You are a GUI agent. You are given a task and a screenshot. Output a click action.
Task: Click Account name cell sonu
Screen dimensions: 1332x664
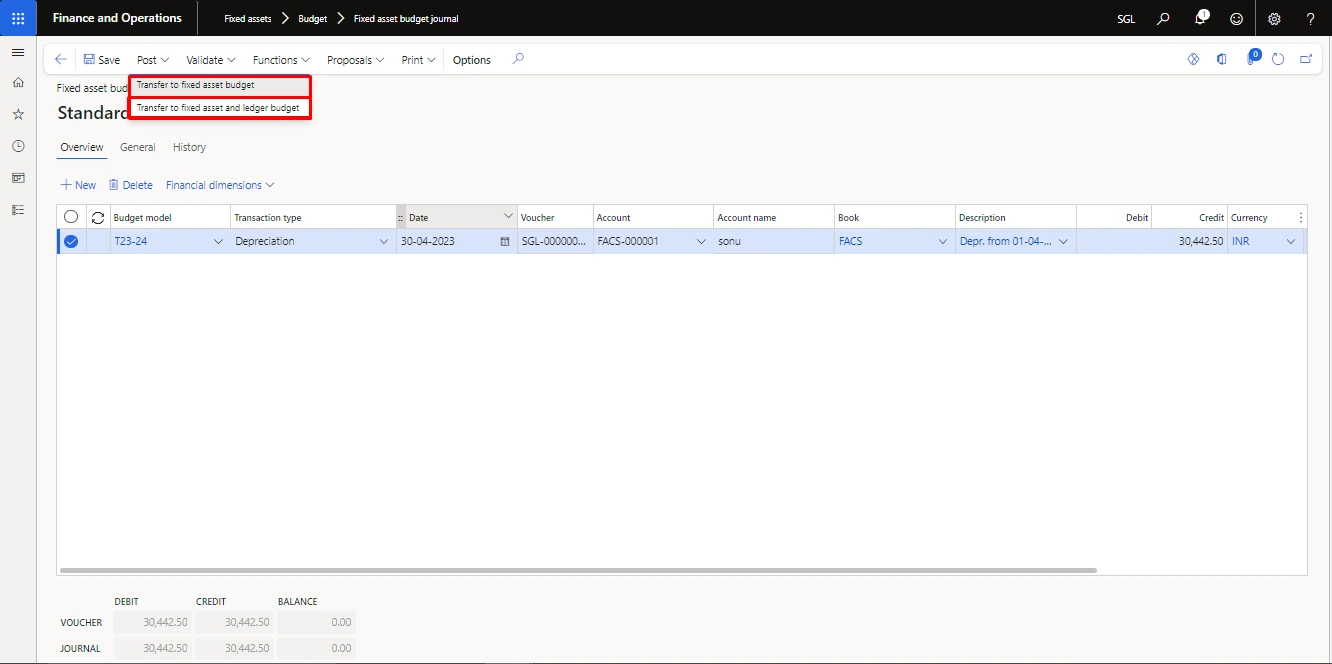774,241
